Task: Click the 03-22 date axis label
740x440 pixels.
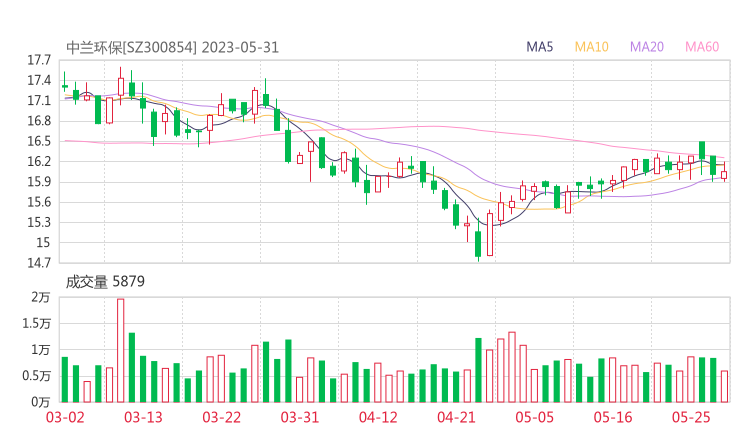Action: [x=222, y=417]
